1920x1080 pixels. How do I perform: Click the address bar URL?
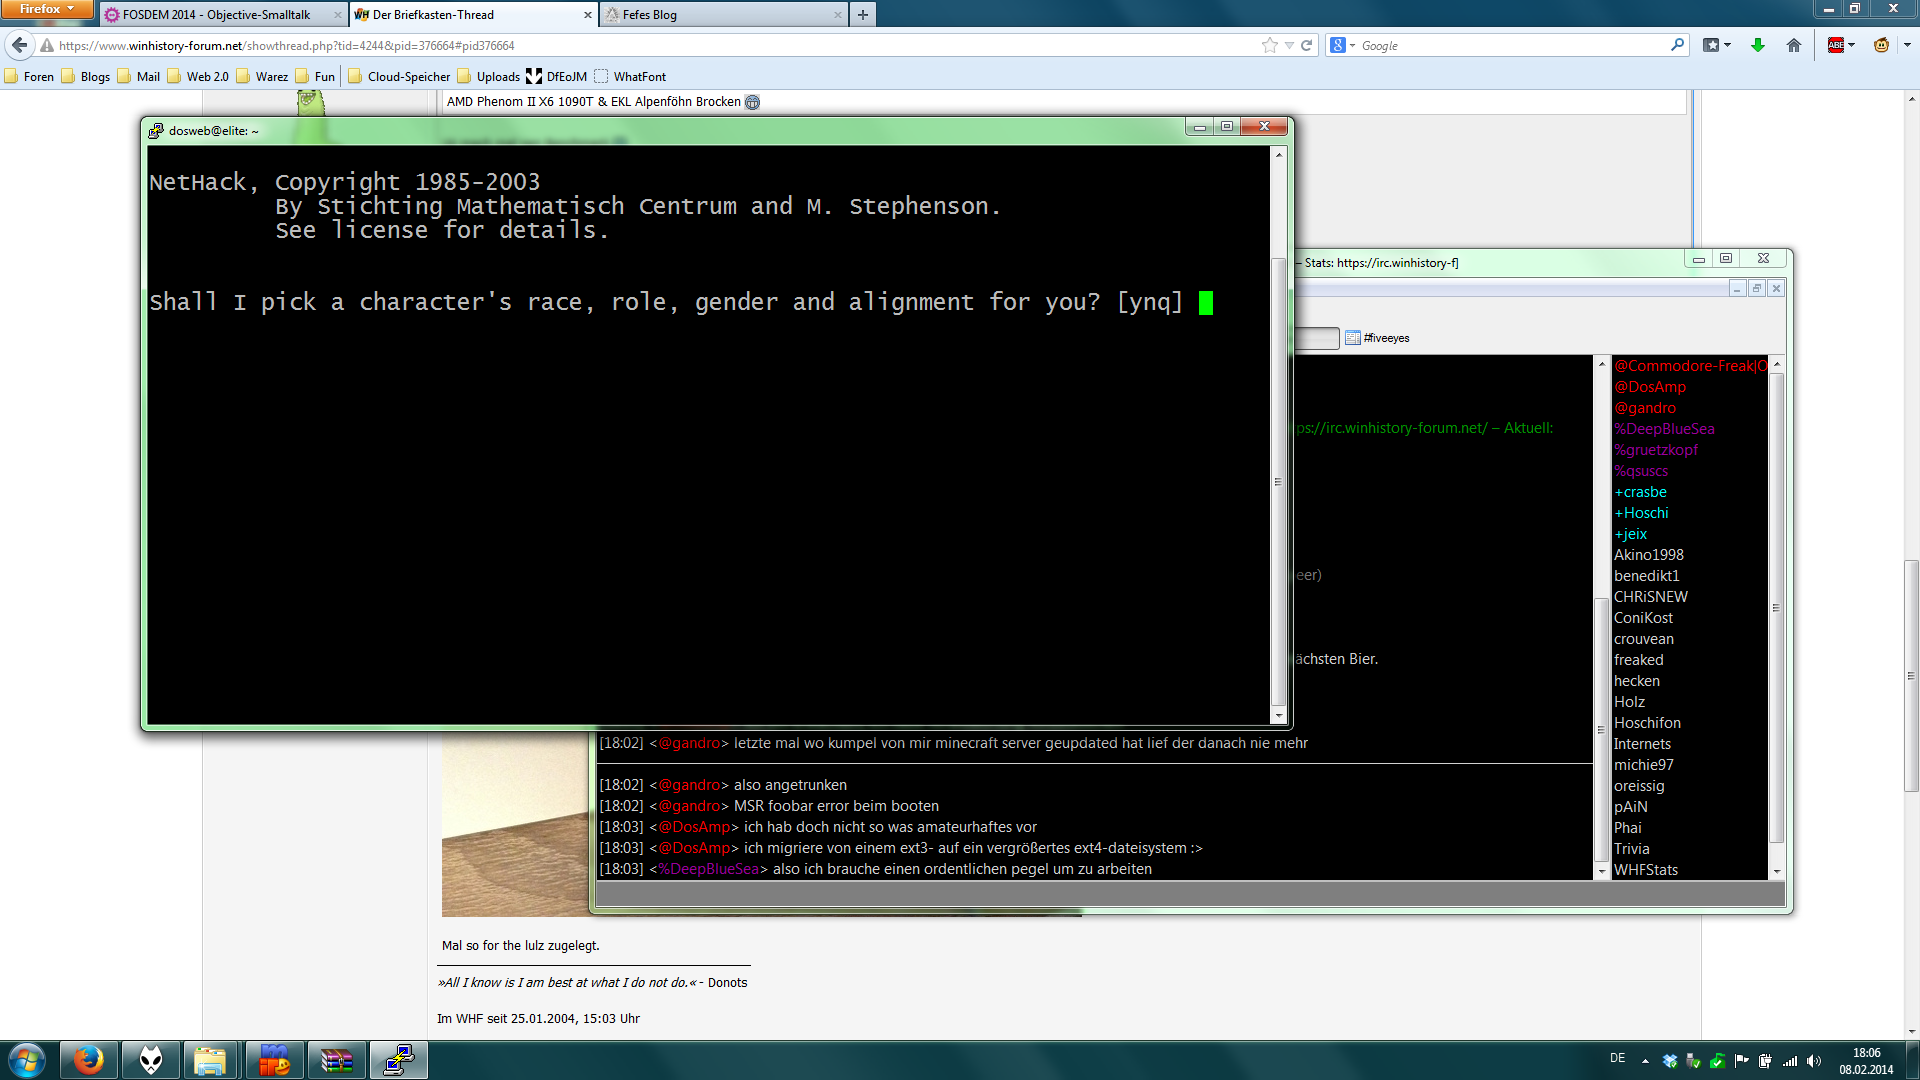286,45
